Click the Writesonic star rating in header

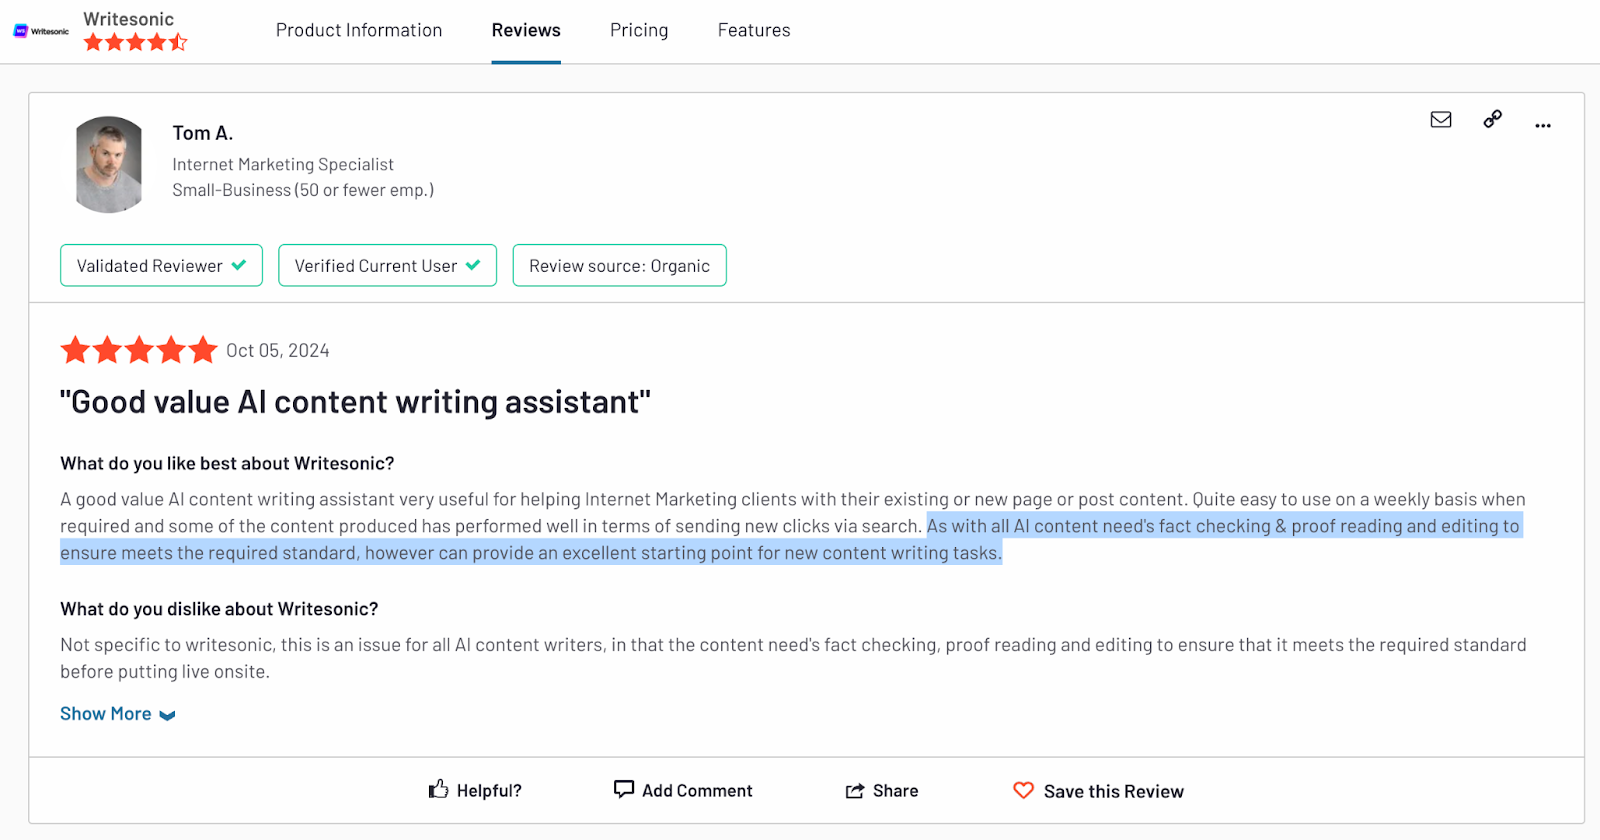click(x=135, y=42)
